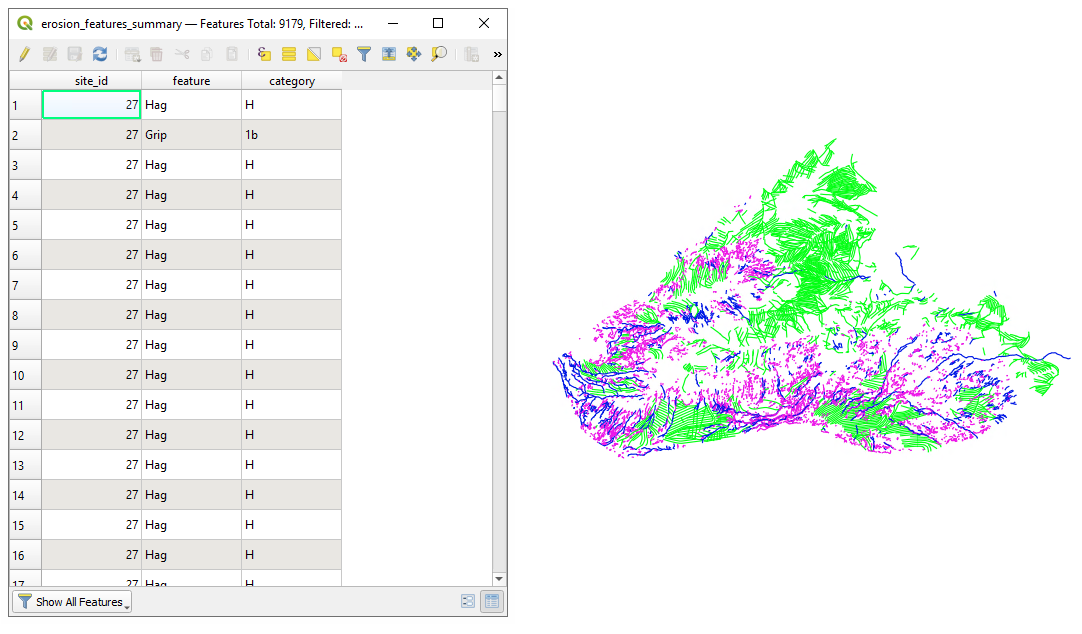
Task: Pan the map to selected rows
Action: (x=414, y=54)
